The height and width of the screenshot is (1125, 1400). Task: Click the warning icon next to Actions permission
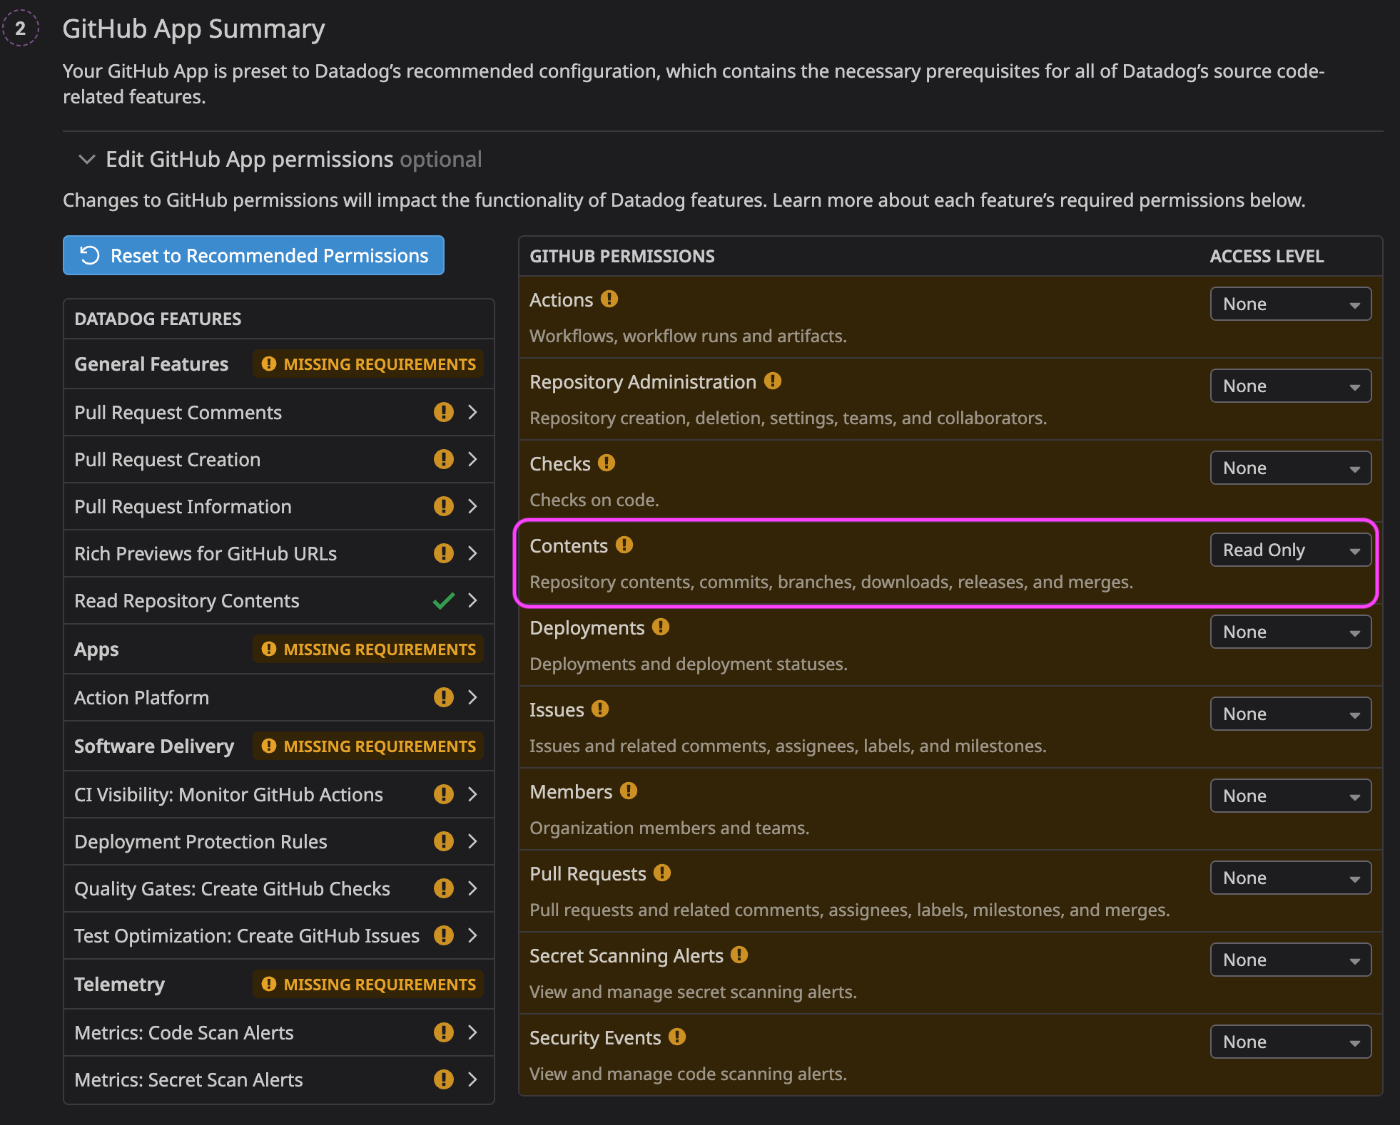(609, 299)
